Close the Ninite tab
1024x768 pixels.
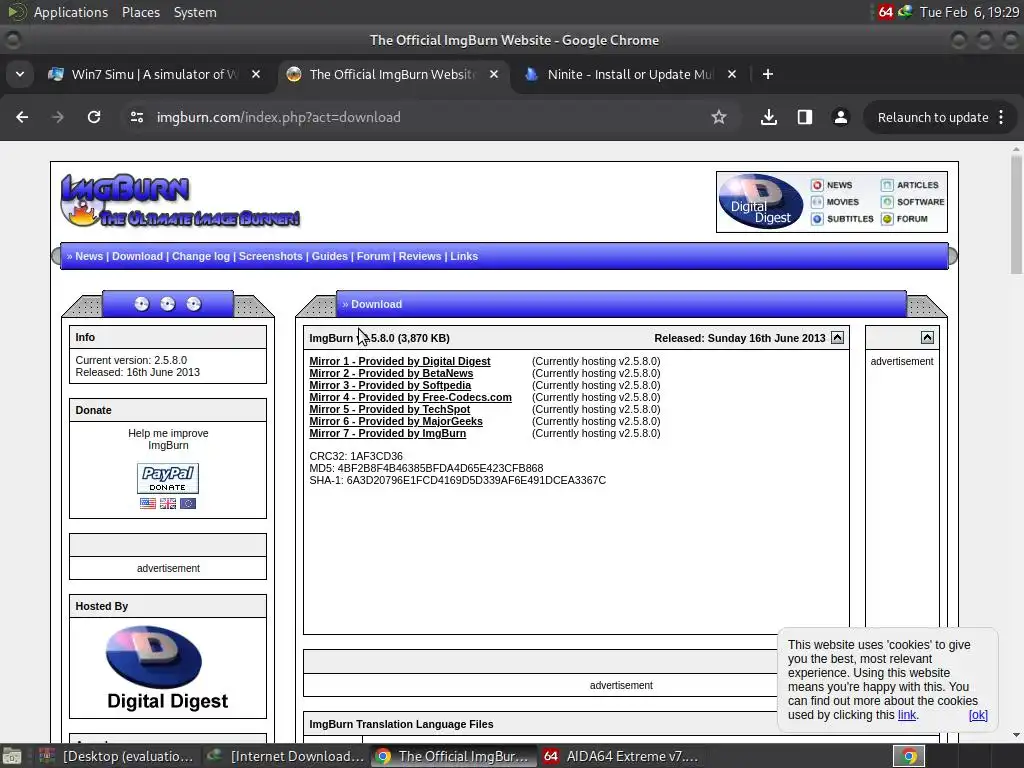coord(731,74)
